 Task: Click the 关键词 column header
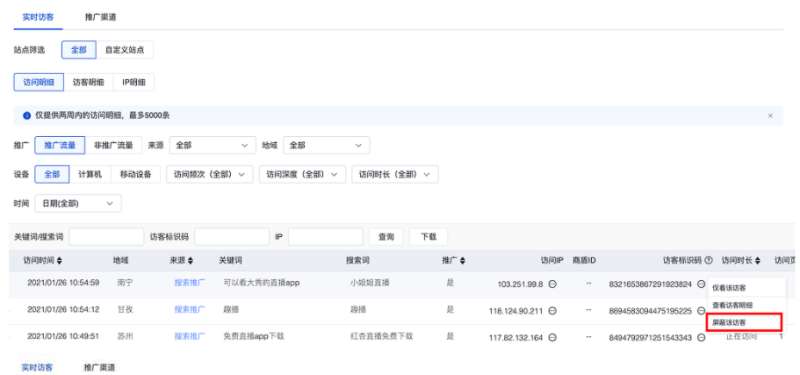[230, 261]
